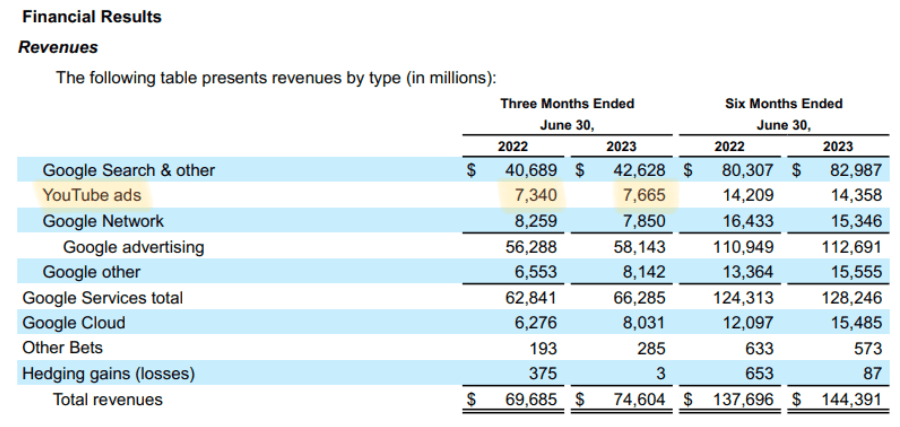This screenshot has height=427, width=900.
Task: Select Google other value 8,142
Action: pyautogui.click(x=643, y=271)
